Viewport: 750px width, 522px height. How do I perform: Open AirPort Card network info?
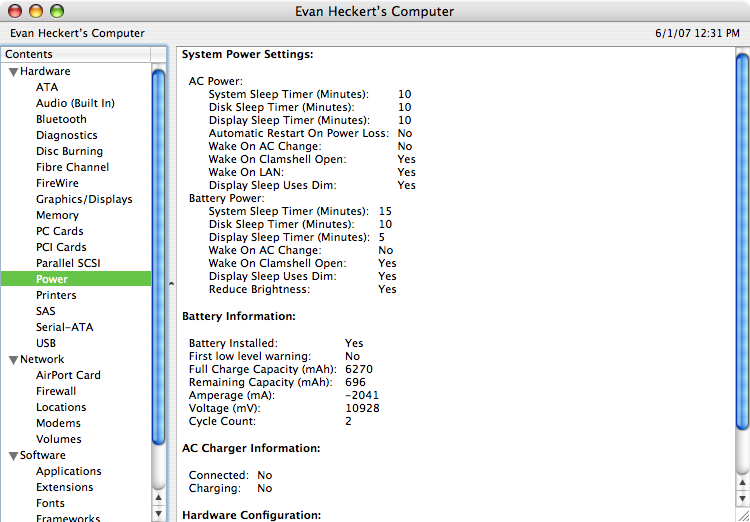[68, 375]
